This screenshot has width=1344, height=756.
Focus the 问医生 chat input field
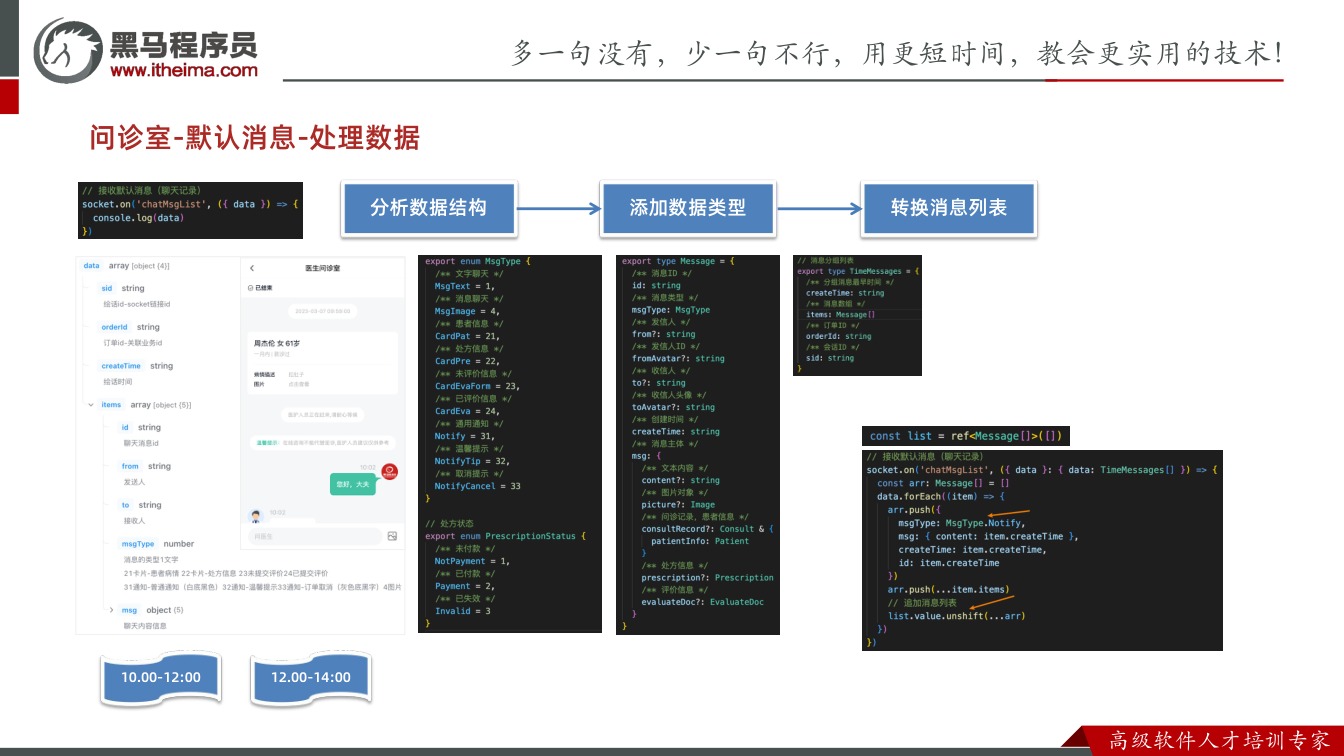point(314,537)
